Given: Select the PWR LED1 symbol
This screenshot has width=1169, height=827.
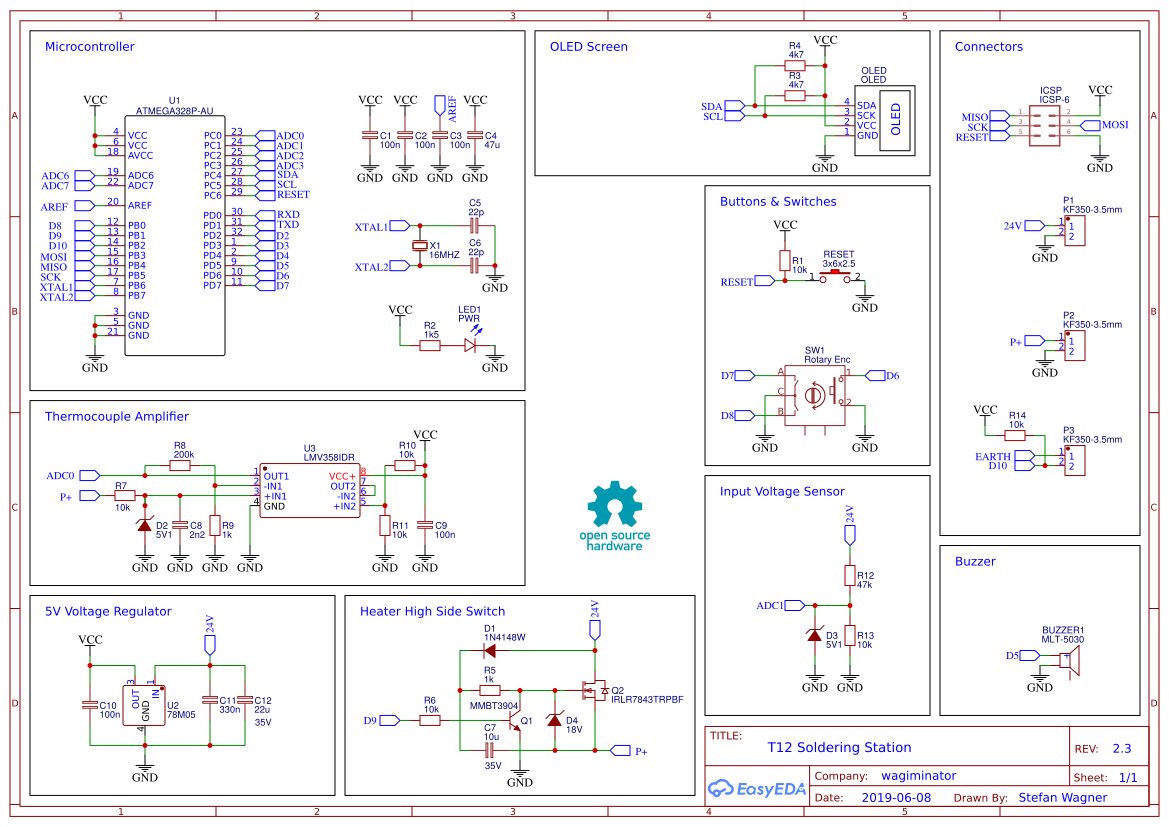Looking at the screenshot, I should pyautogui.click(x=470, y=345).
